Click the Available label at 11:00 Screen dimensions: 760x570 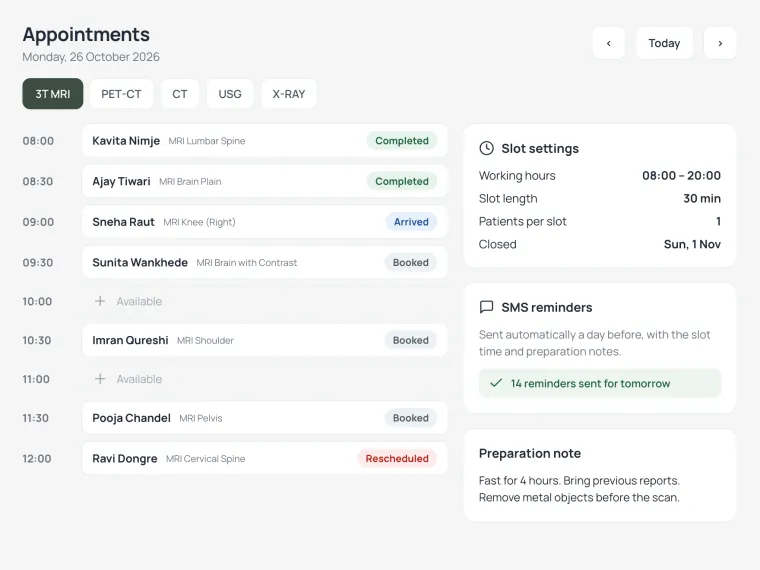(x=139, y=379)
